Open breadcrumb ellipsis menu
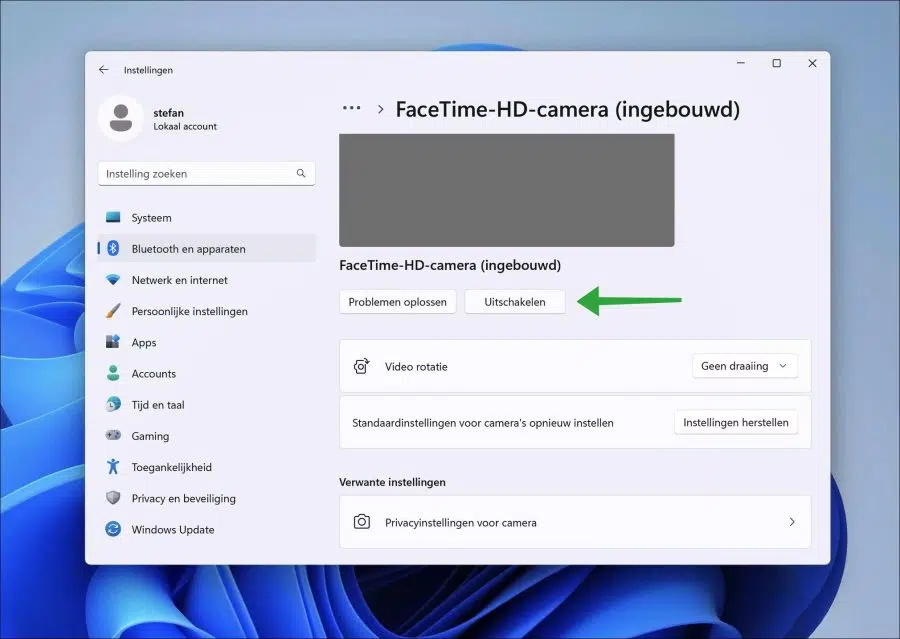Screen dimensions: 900x639 tap(351, 108)
